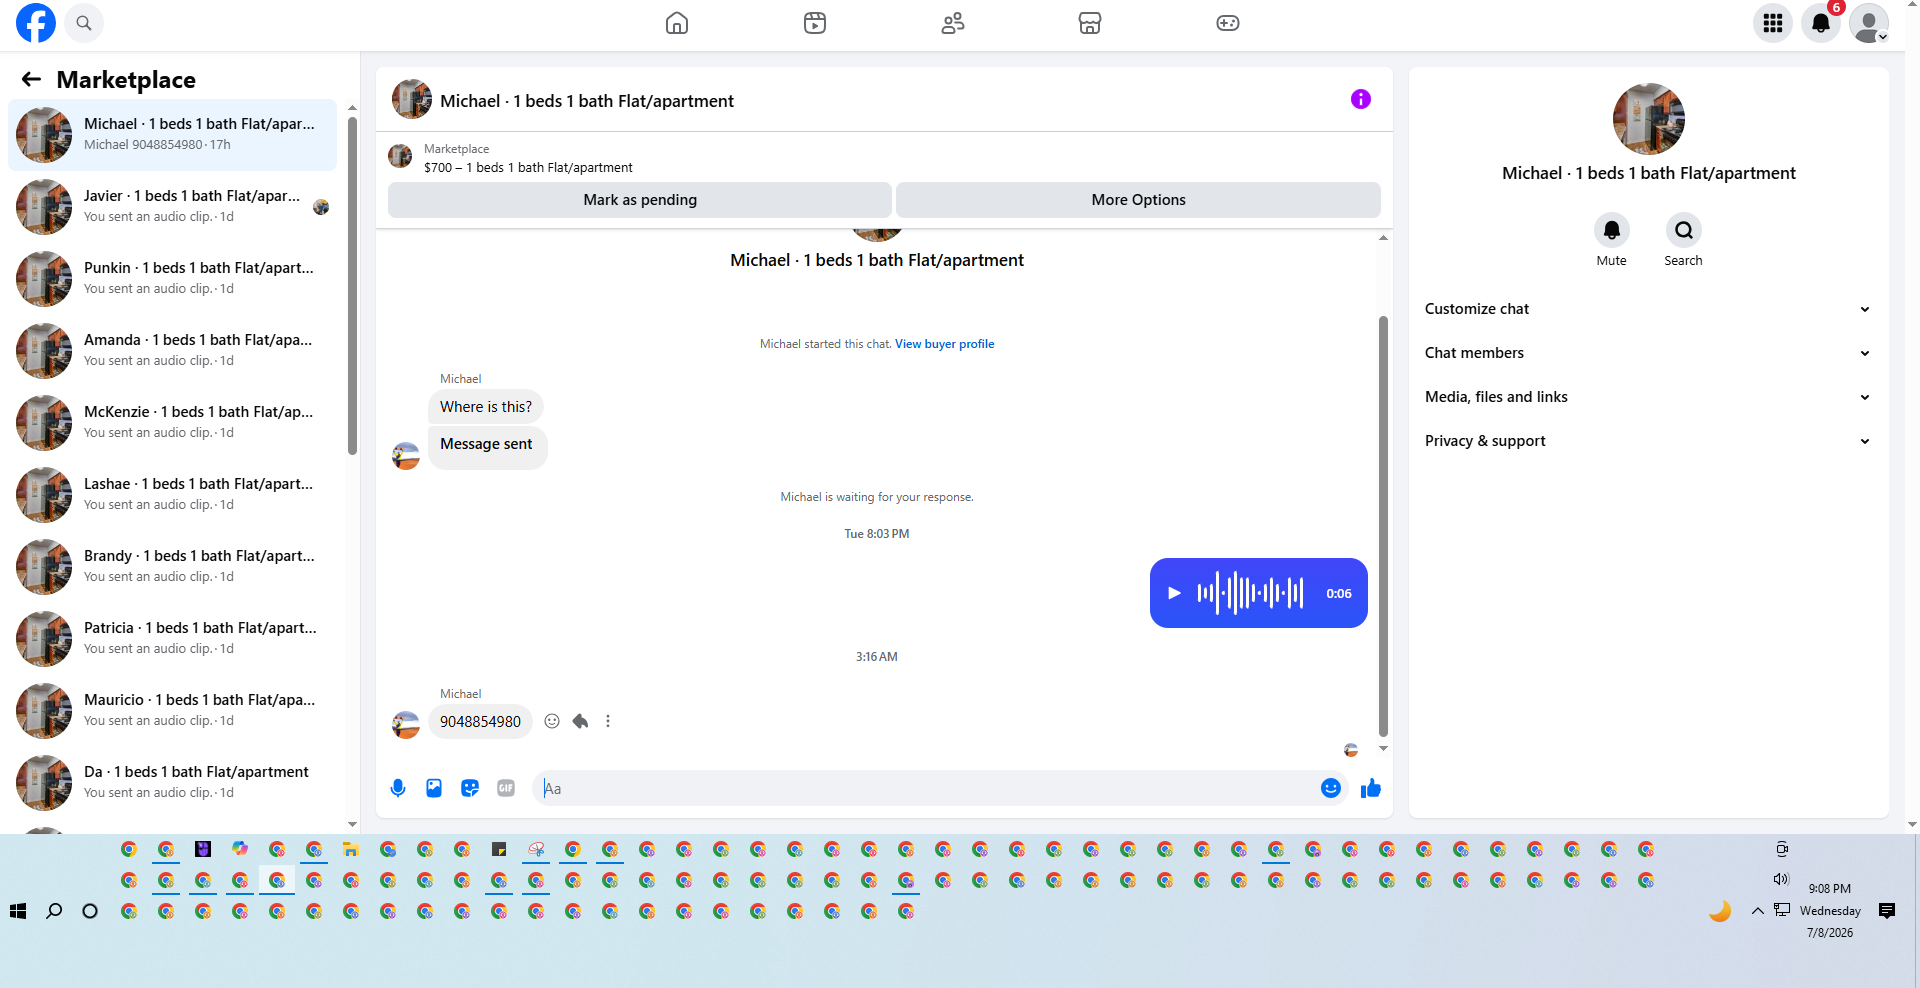Open the Windows Start button
This screenshot has width=1920, height=988.
[x=18, y=911]
